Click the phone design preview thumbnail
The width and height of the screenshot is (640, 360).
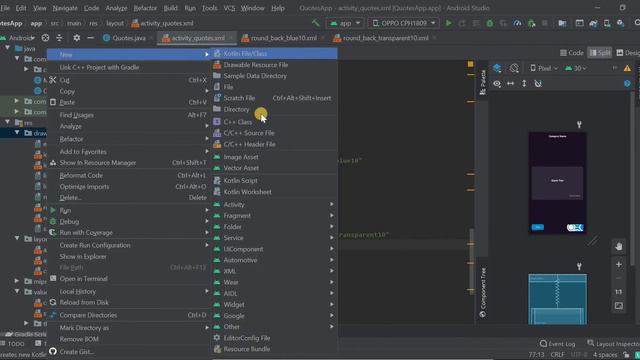click(557, 183)
